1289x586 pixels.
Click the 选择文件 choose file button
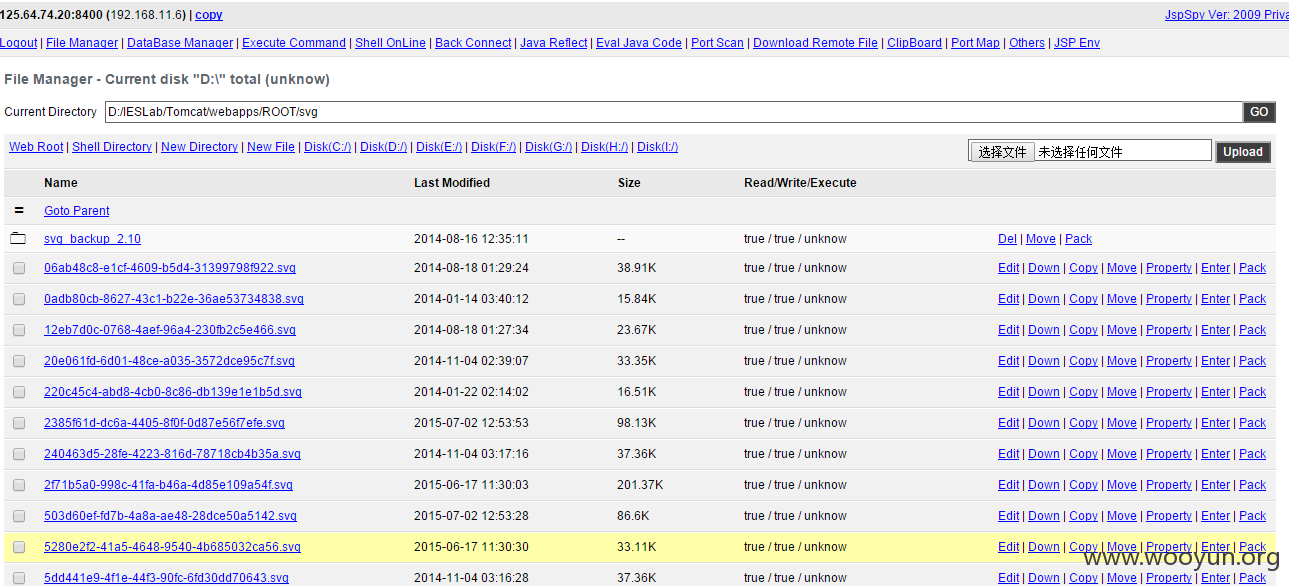[x=1002, y=152]
